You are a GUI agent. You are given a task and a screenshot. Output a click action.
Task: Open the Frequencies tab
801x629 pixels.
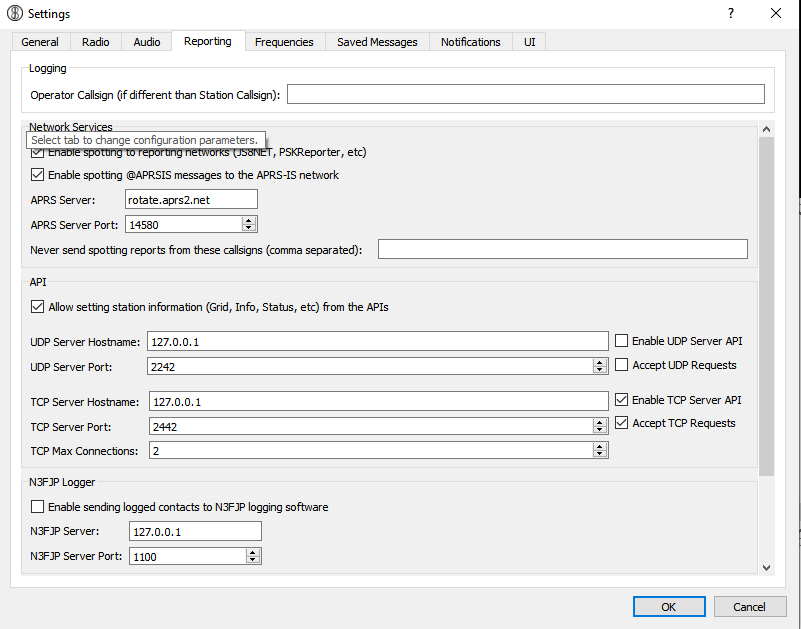point(284,42)
